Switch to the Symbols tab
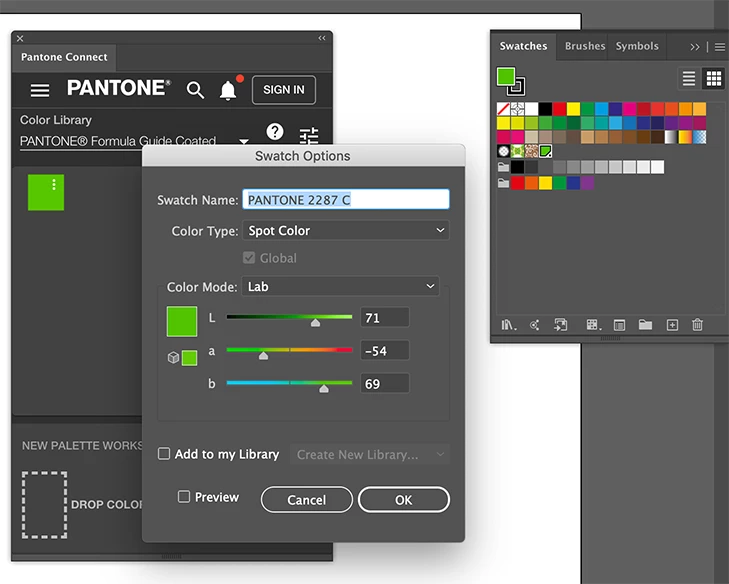Viewport: 729px width, 584px height. tap(637, 46)
